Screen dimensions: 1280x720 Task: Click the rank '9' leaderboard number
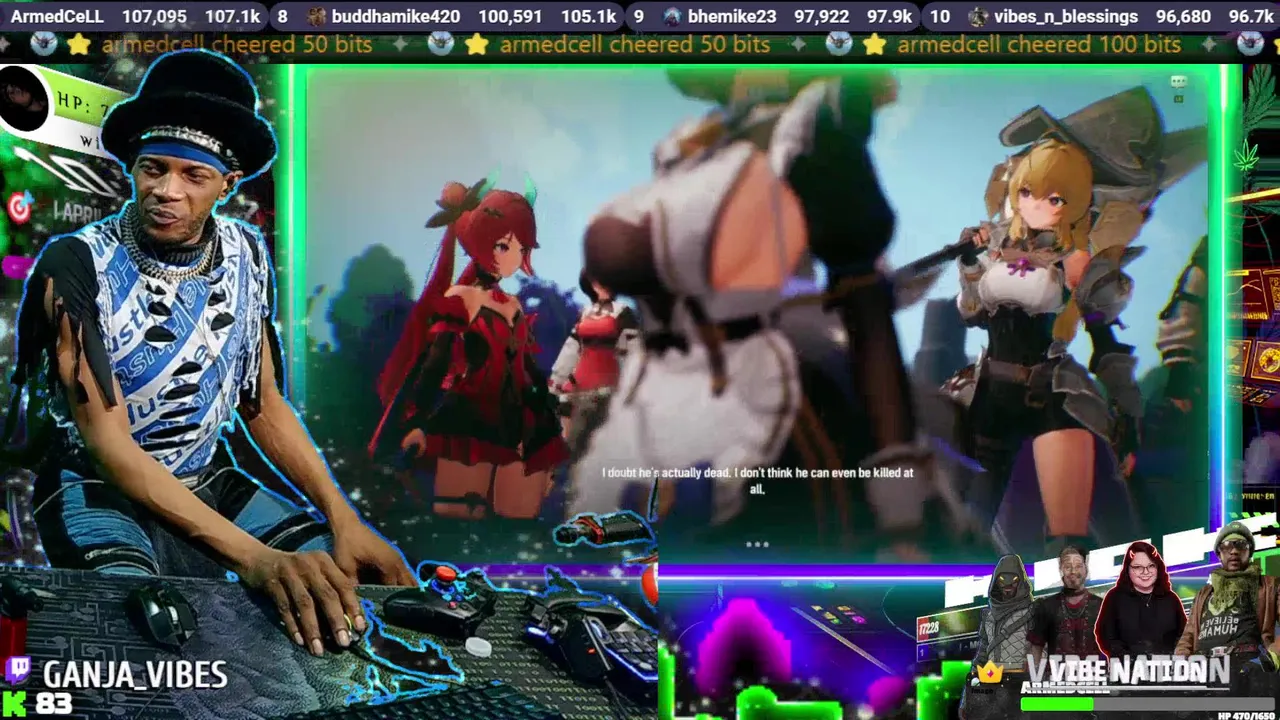coord(639,16)
